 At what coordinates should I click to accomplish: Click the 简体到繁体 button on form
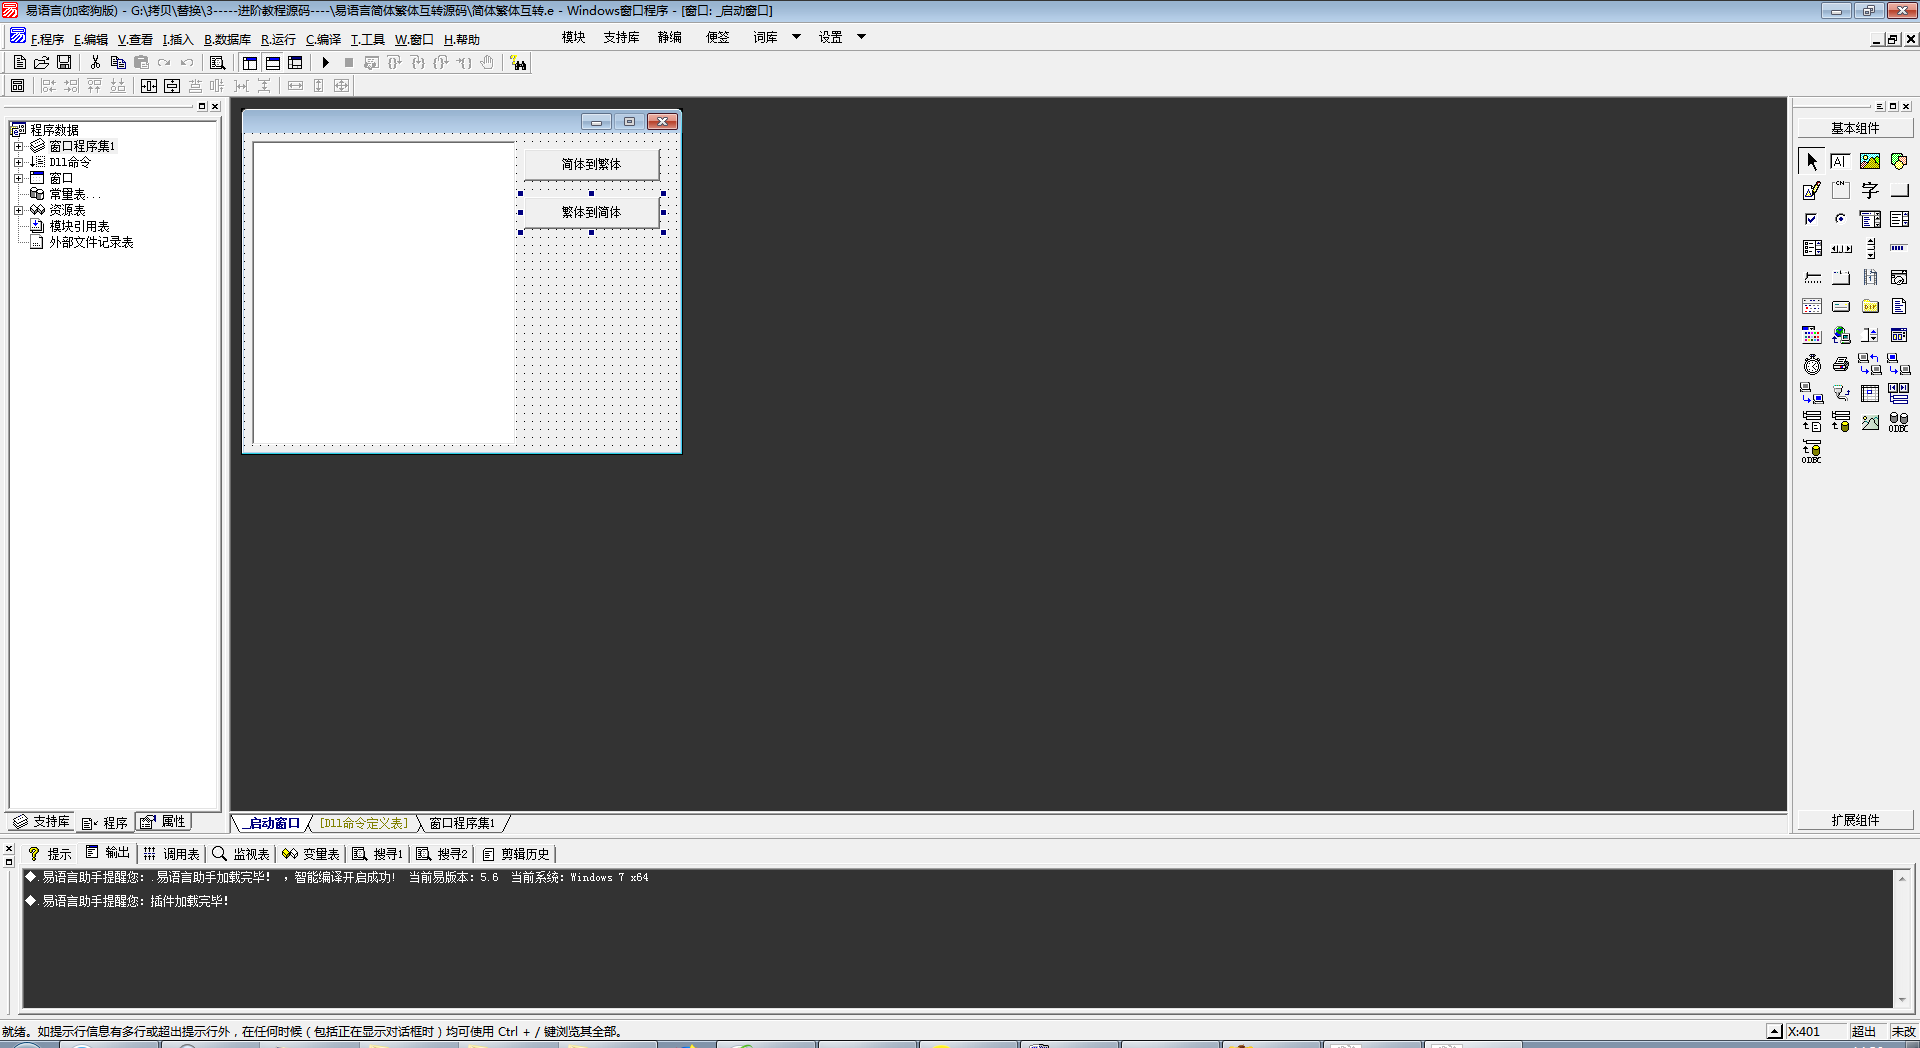[591, 164]
